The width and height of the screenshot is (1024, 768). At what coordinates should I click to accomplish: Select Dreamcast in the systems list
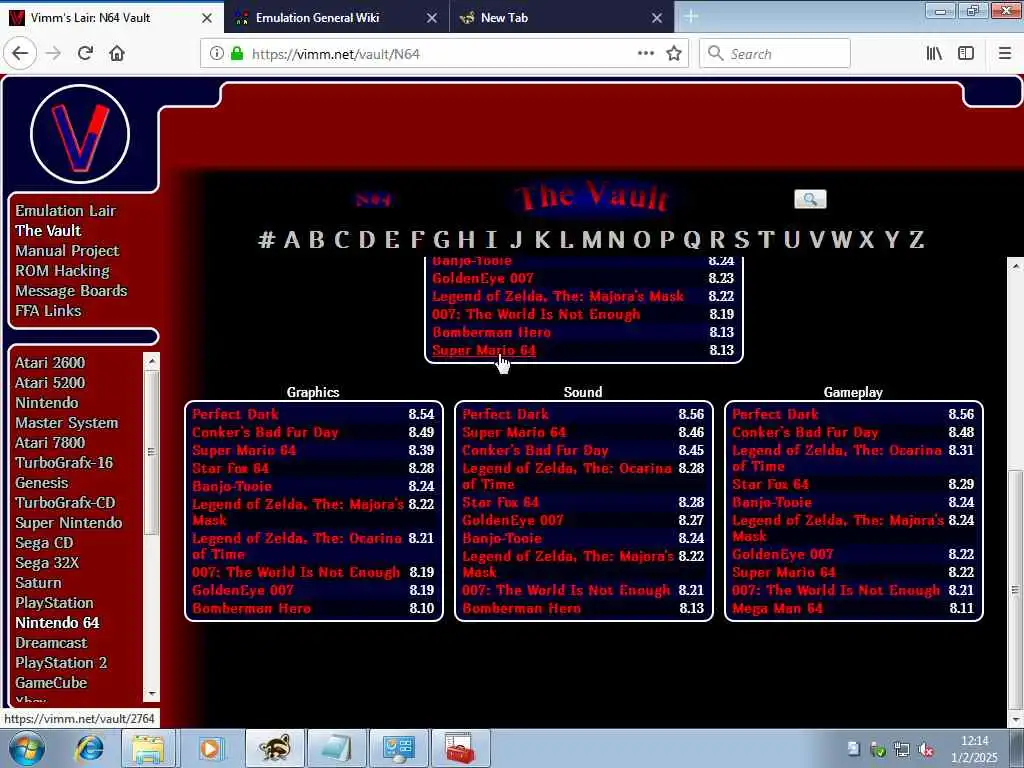click(x=51, y=643)
